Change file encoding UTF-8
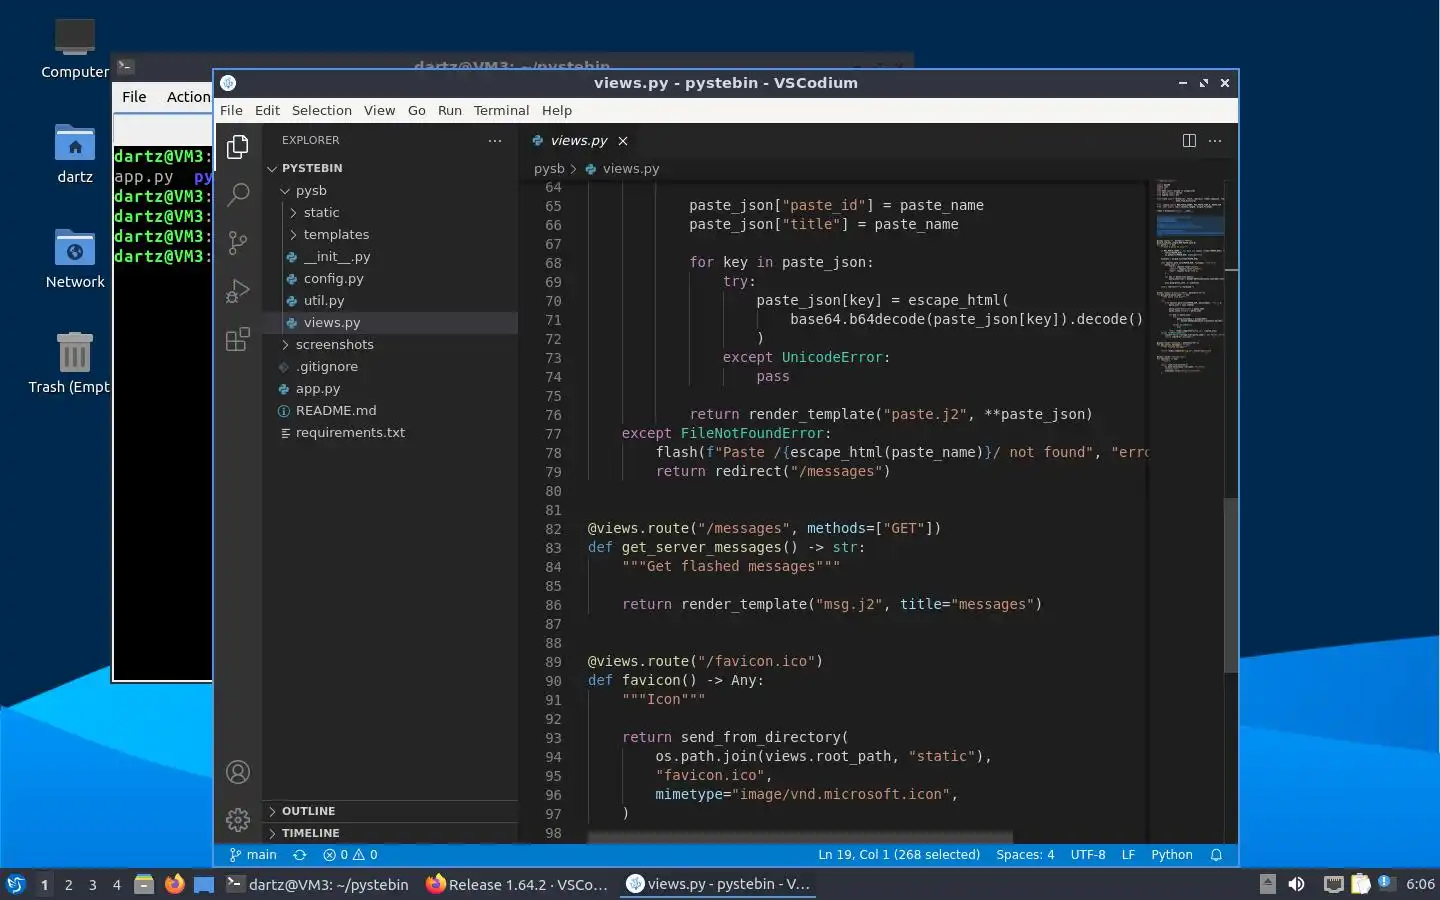Screen dimensions: 1440x900 [1088, 855]
